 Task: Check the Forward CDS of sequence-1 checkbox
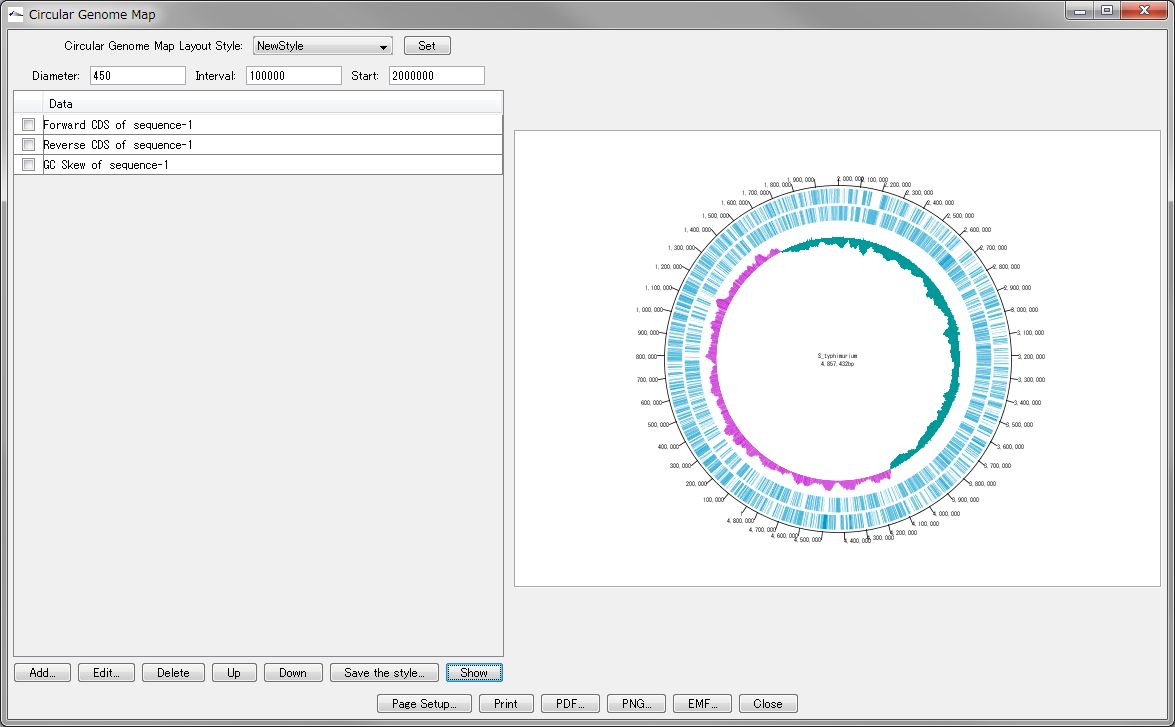click(x=28, y=124)
